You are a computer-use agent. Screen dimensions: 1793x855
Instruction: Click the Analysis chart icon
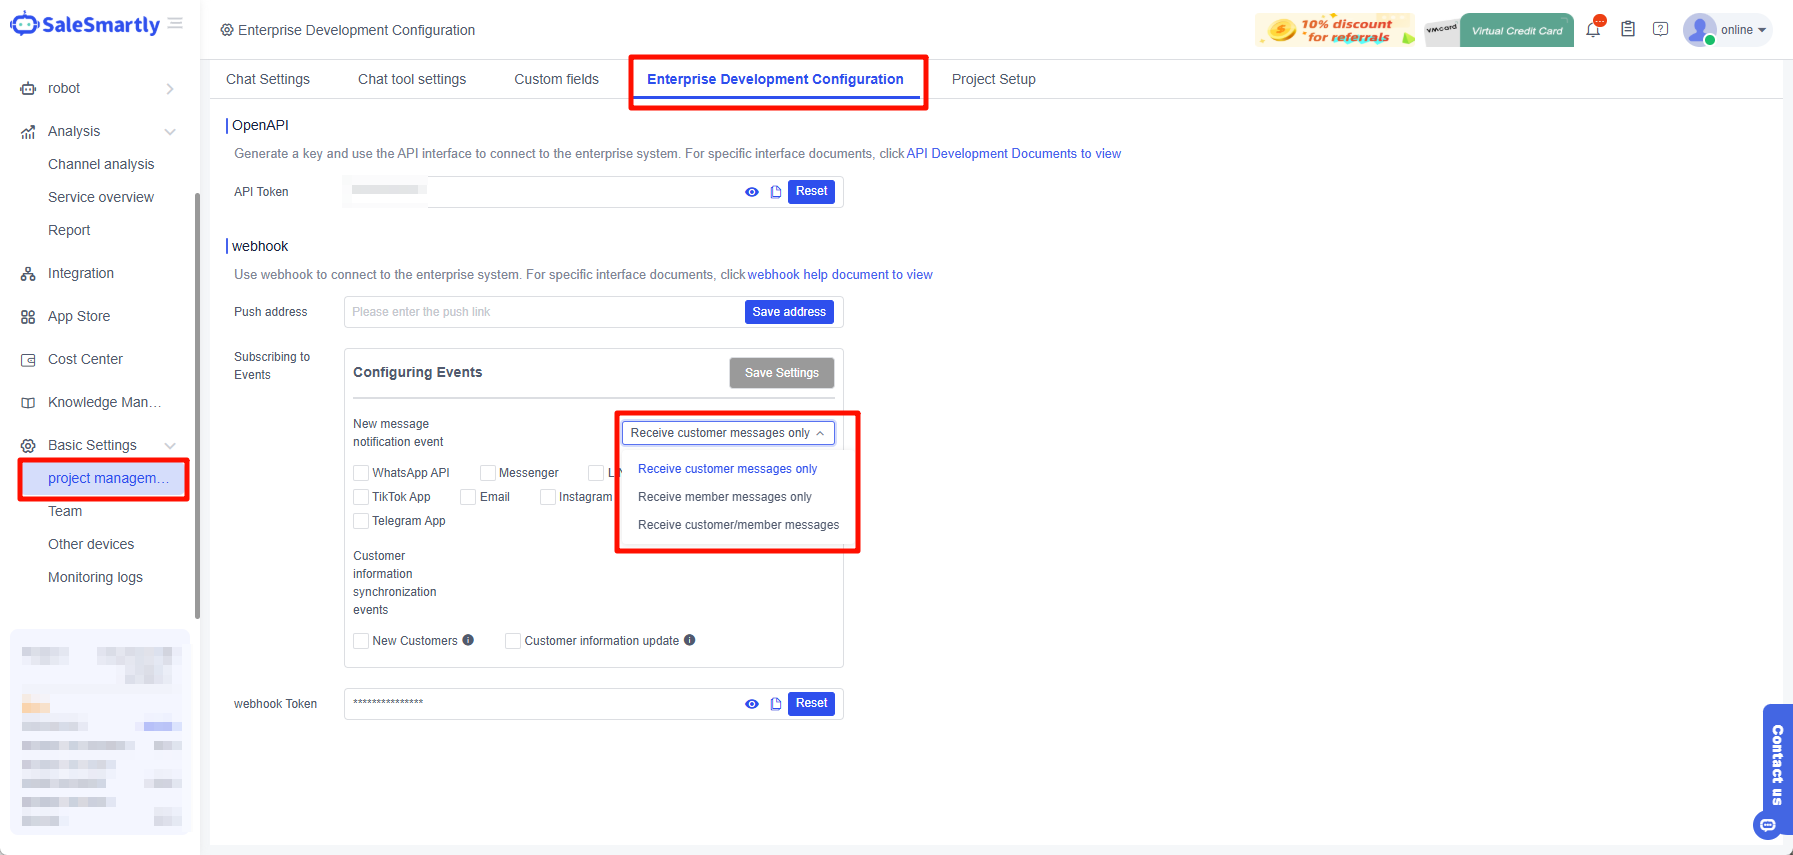point(28,132)
